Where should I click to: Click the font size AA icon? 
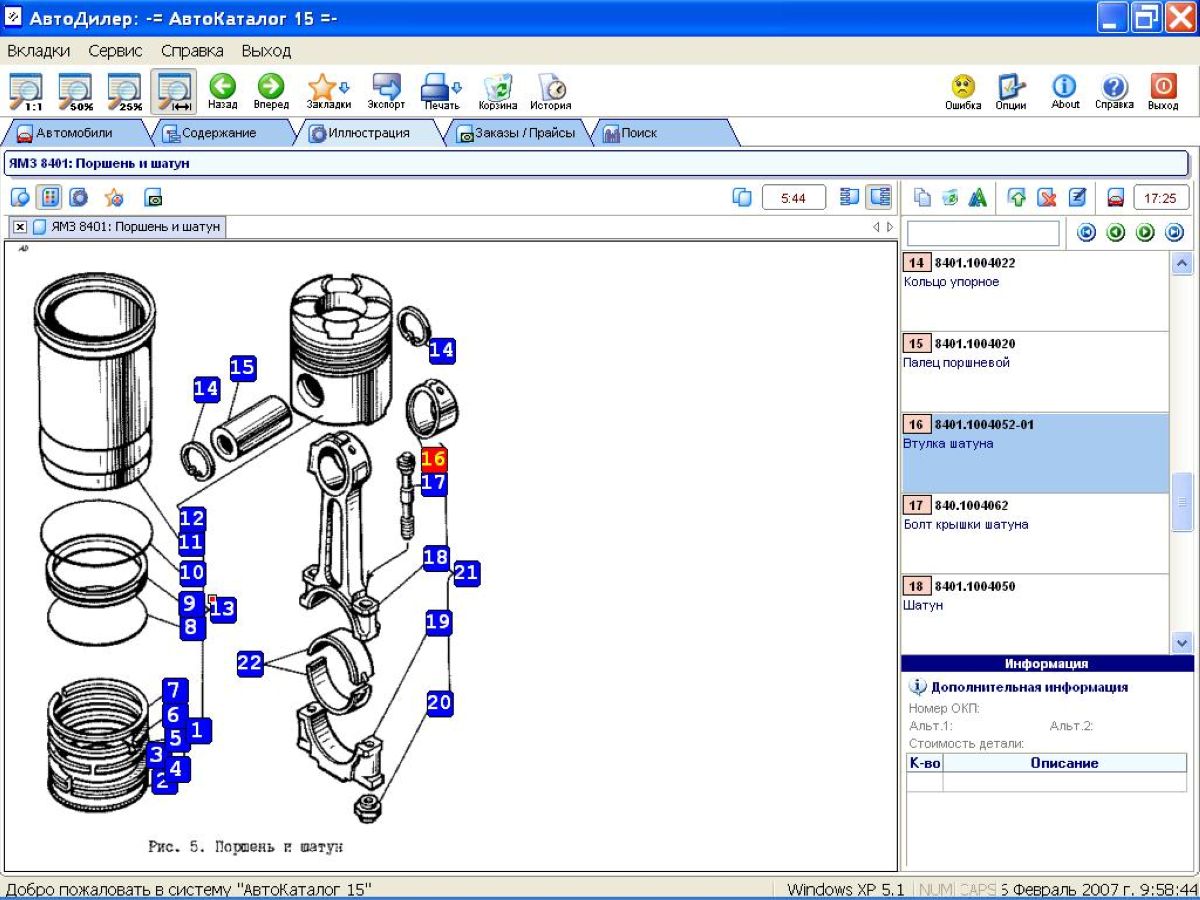(978, 197)
